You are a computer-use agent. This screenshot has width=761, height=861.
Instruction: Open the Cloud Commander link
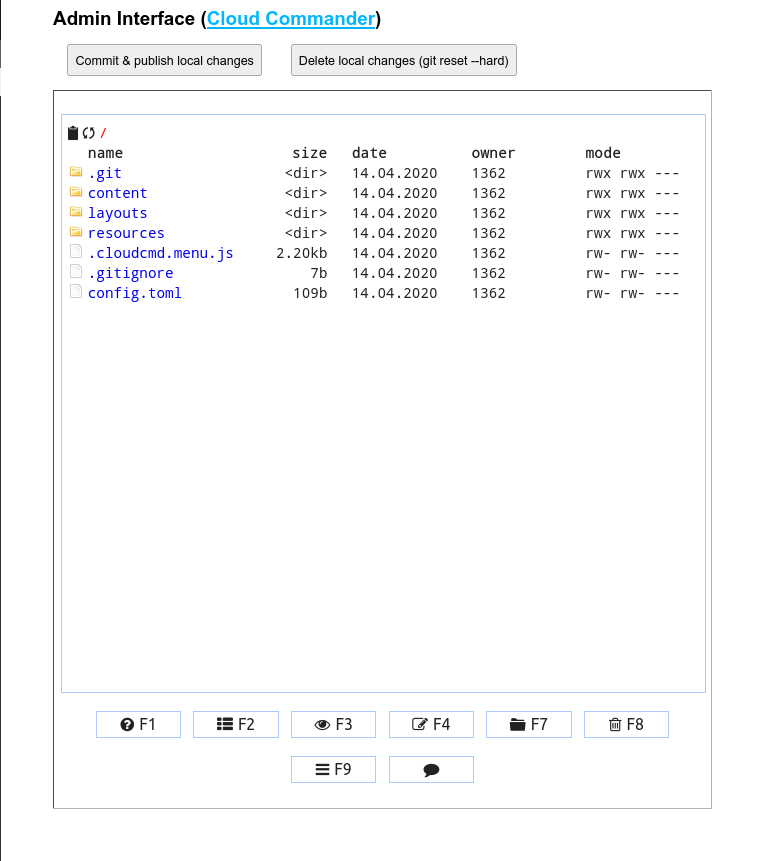tap(291, 19)
